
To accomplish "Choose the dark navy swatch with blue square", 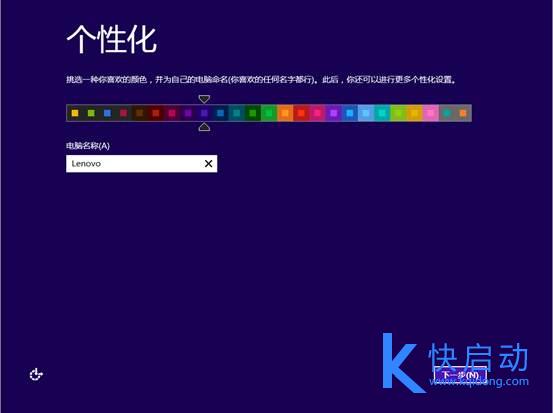I will pyautogui.click(x=220, y=113).
